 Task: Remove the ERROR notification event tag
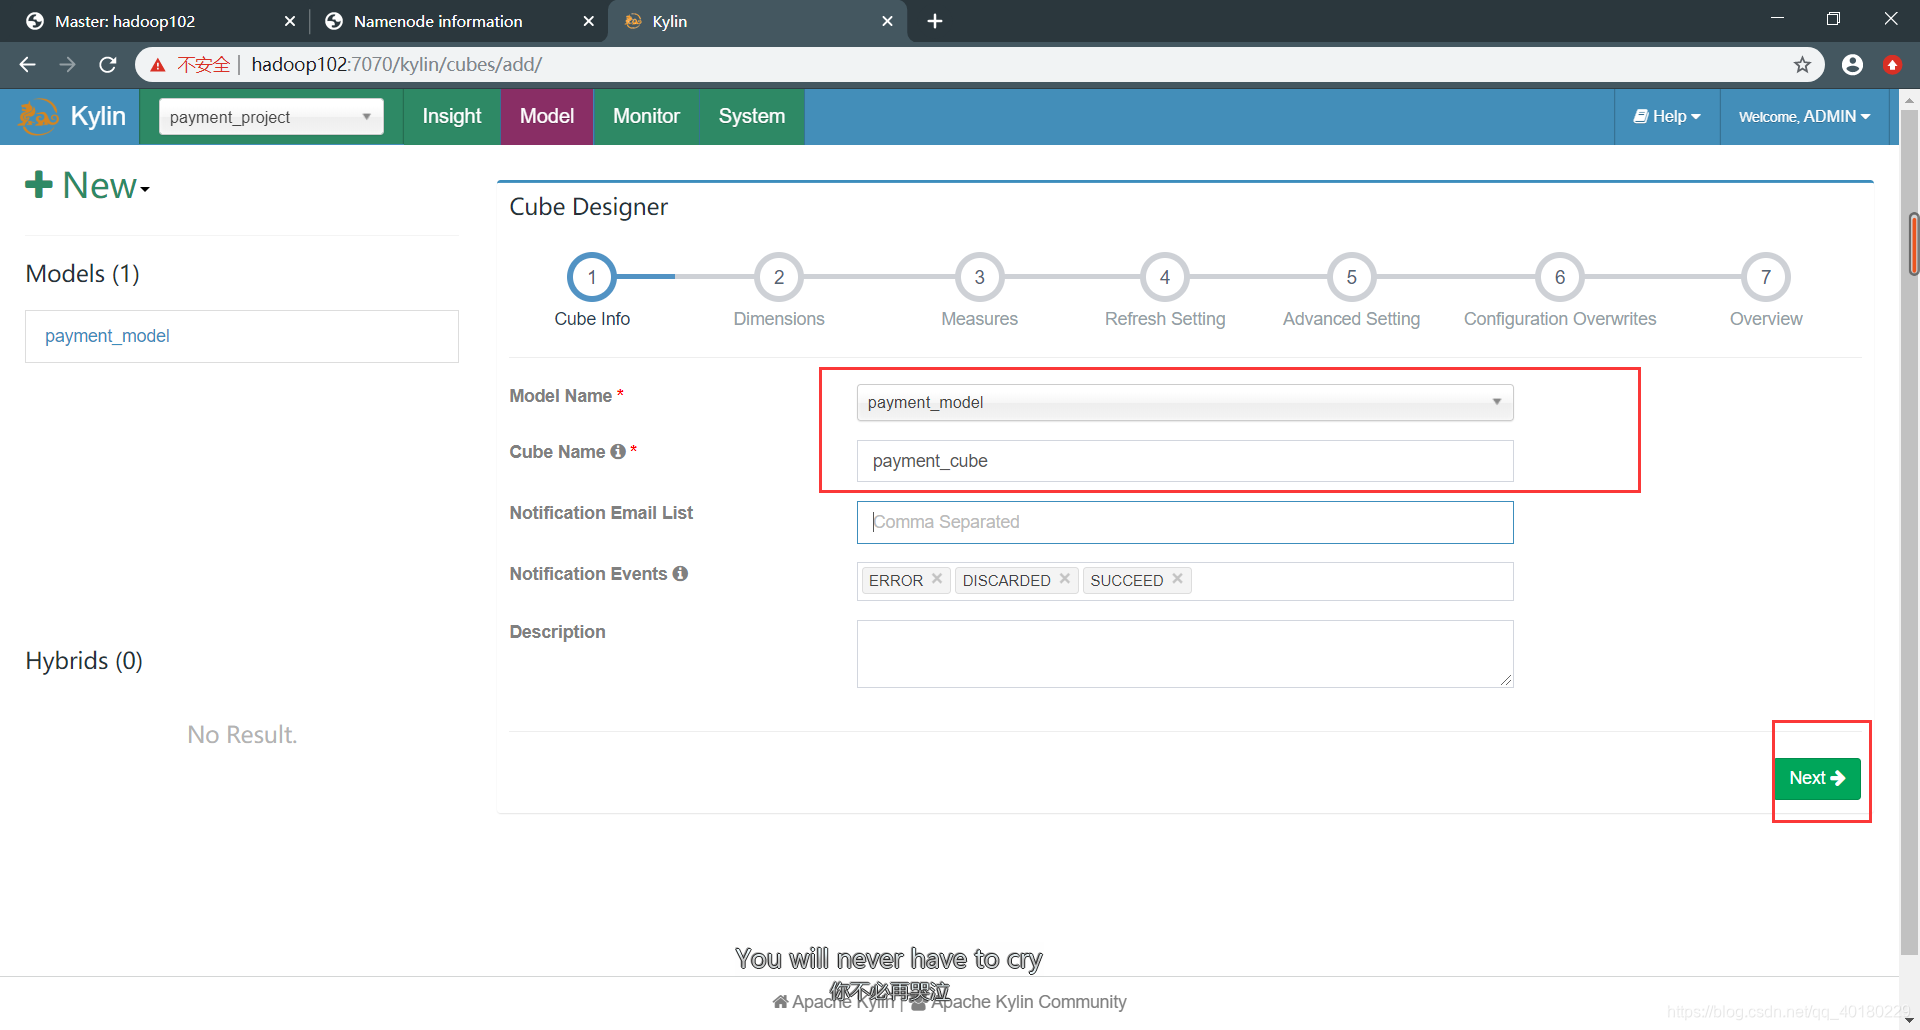coord(937,579)
